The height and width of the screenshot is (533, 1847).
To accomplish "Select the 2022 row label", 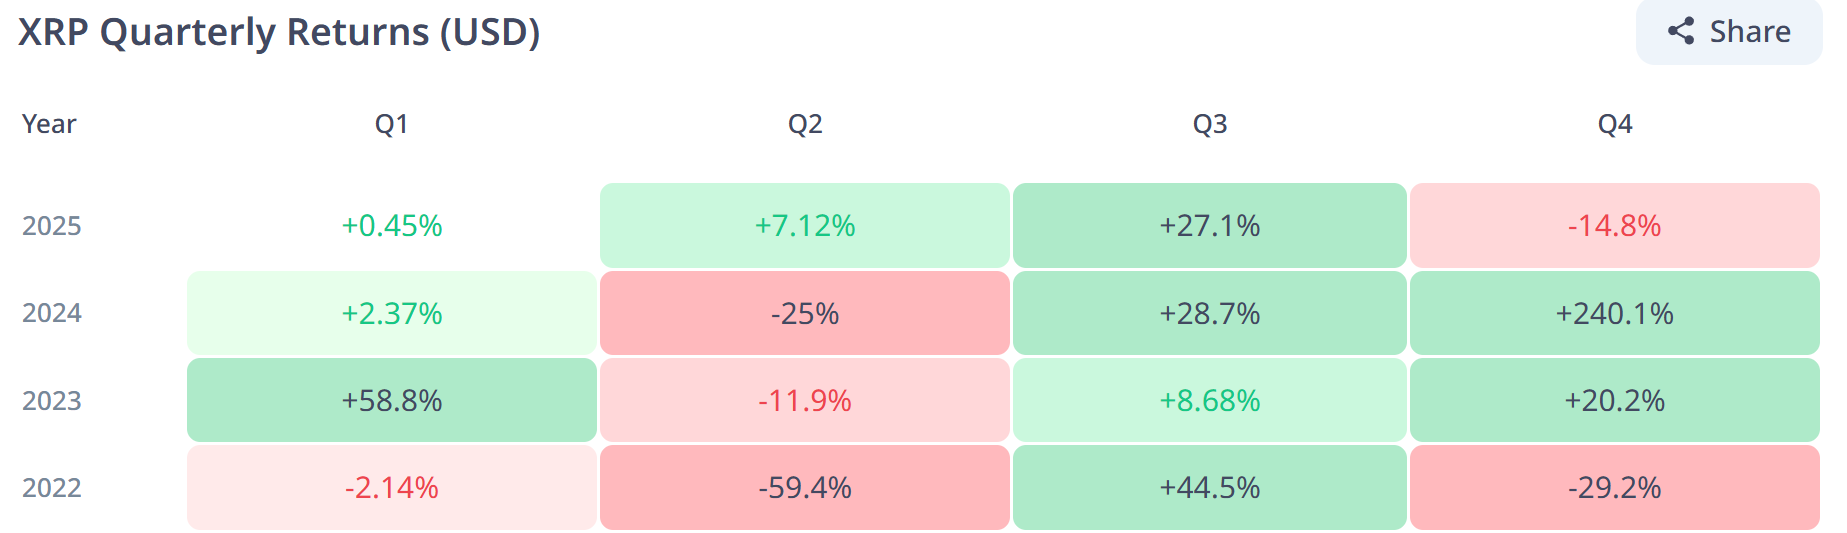I will (x=52, y=488).
